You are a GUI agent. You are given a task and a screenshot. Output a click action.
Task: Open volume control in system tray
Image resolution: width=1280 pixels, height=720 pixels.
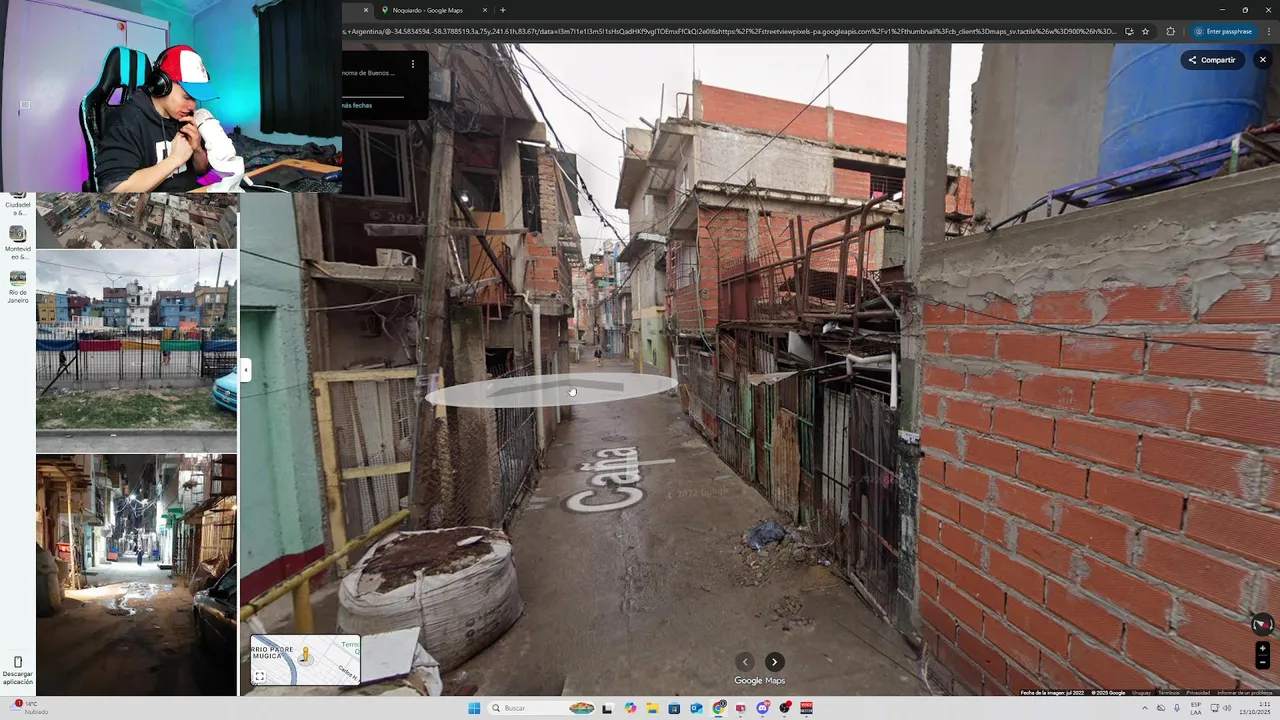(x=1227, y=708)
